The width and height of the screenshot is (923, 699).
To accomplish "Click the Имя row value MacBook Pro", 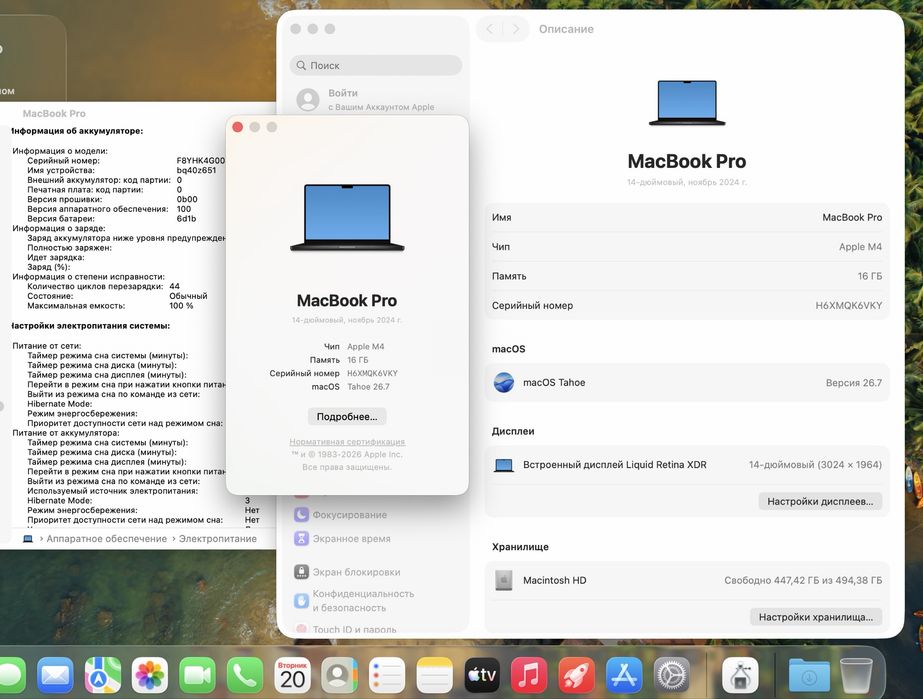I will 852,217.
